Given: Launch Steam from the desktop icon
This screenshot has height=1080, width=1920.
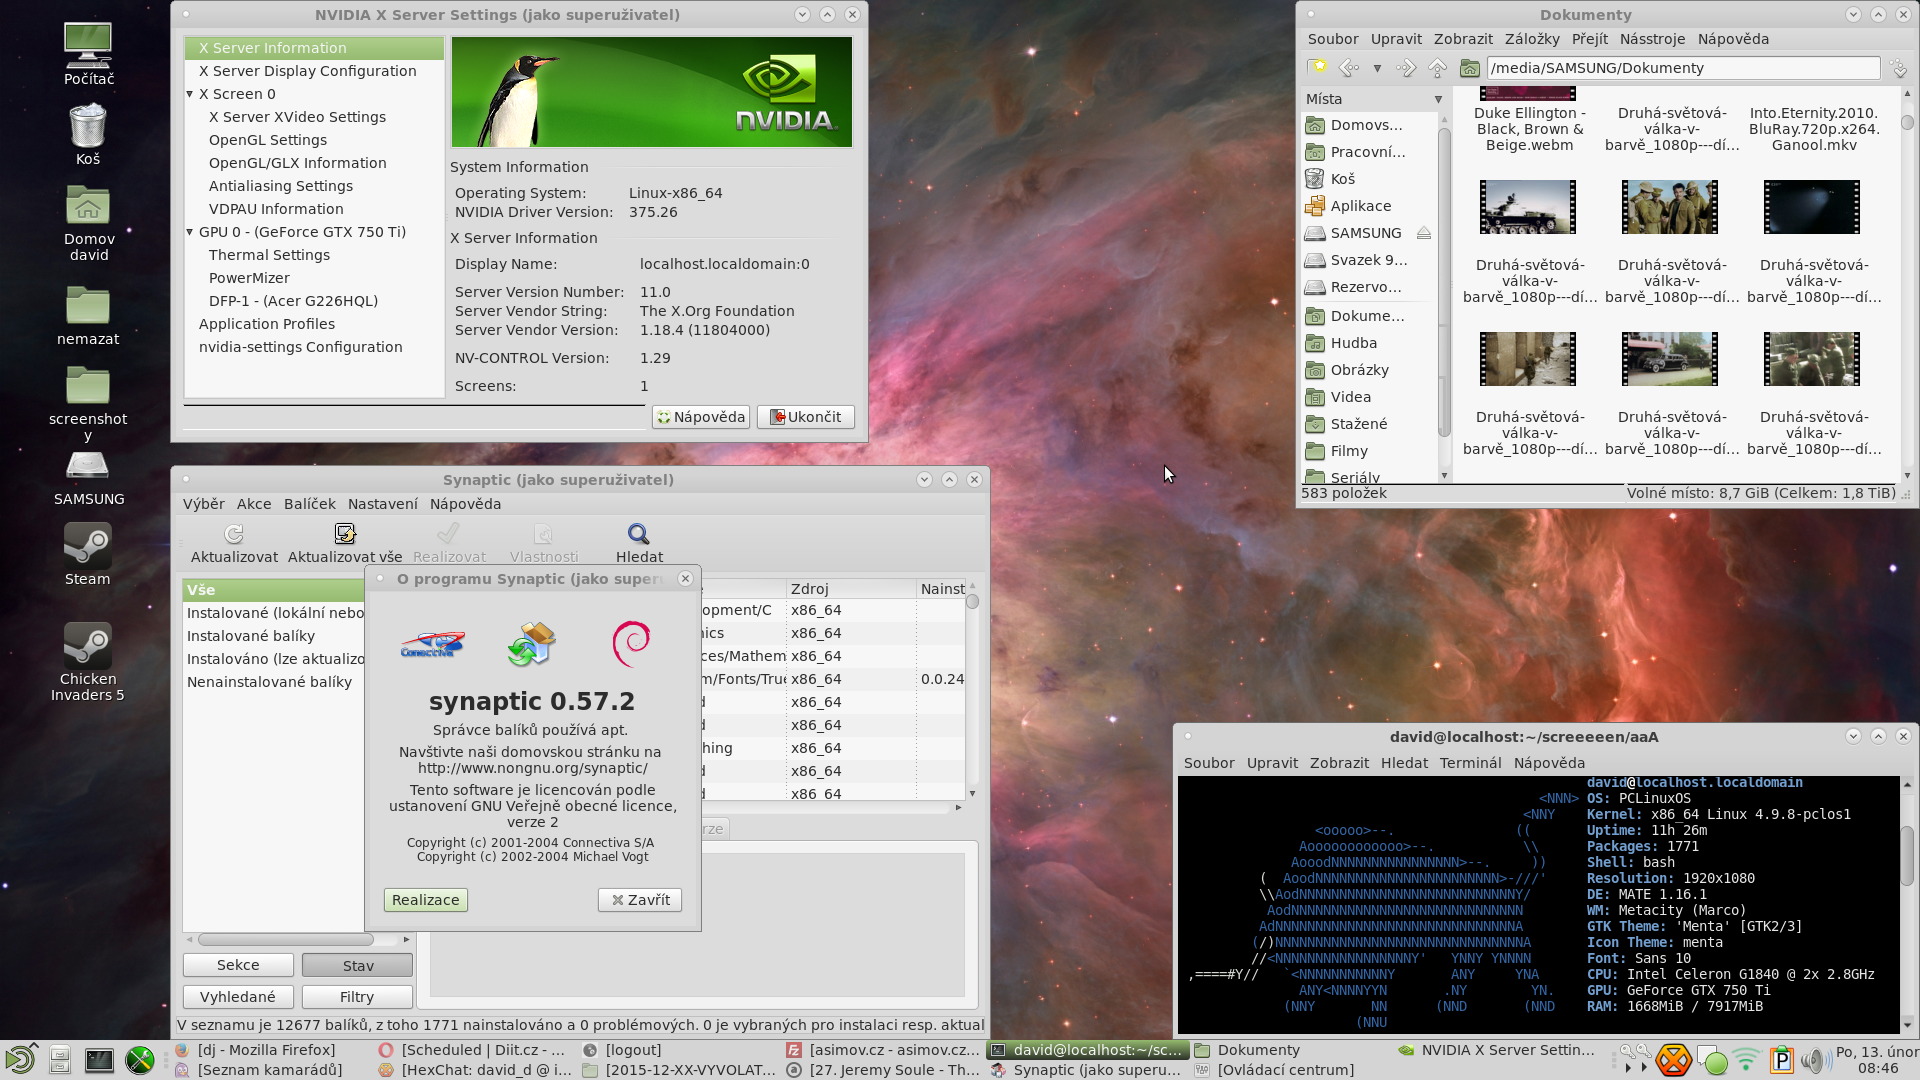Looking at the screenshot, I should click(88, 555).
